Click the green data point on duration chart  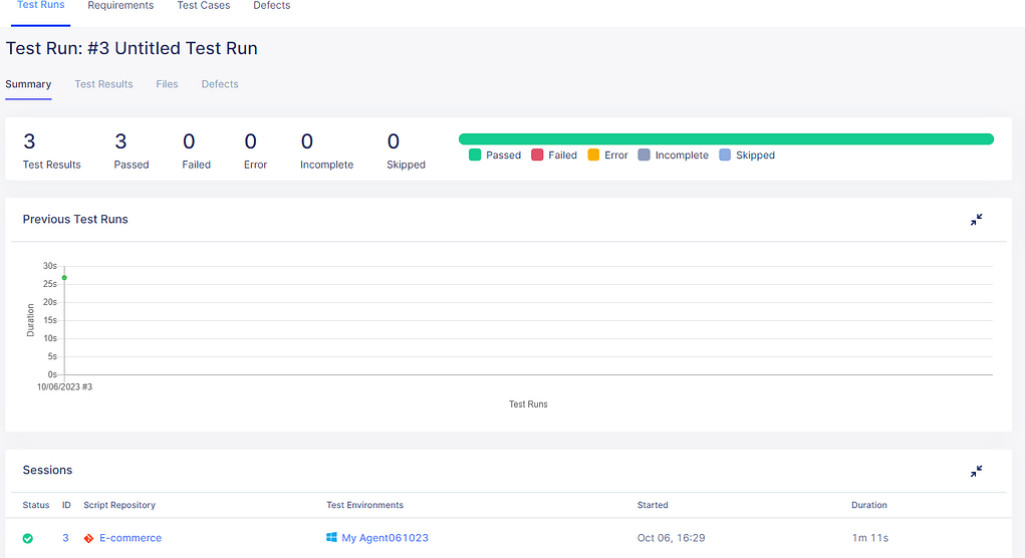pos(64,278)
